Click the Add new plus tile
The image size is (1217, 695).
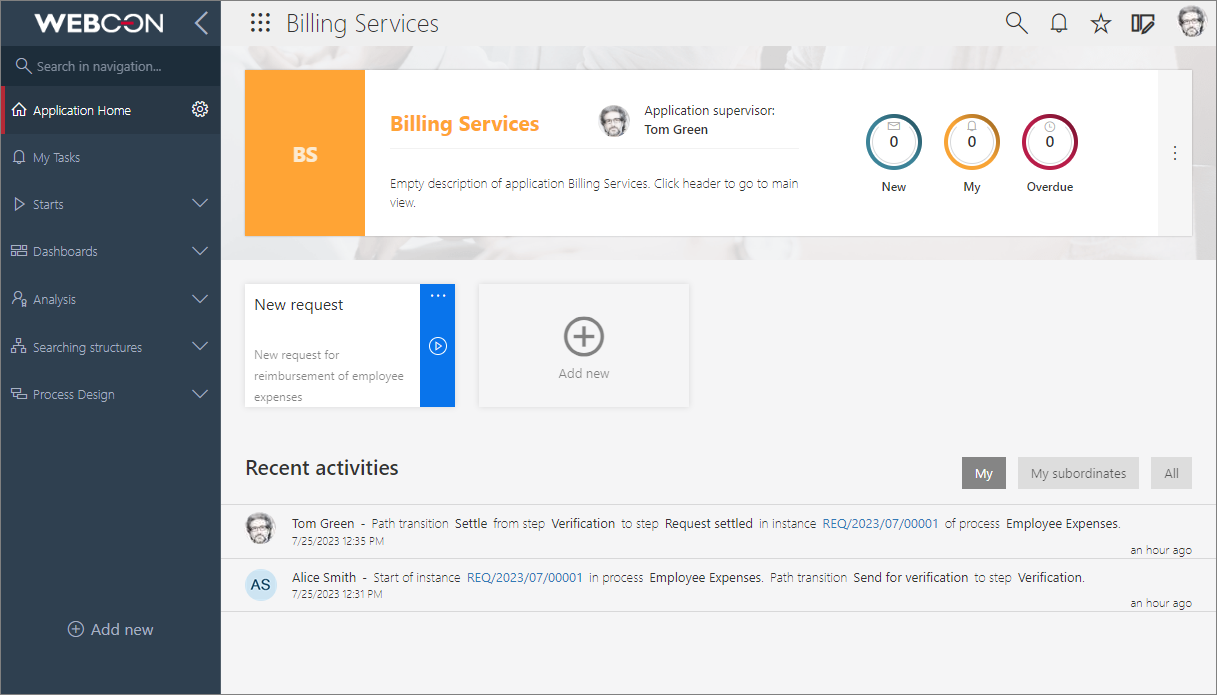(584, 346)
